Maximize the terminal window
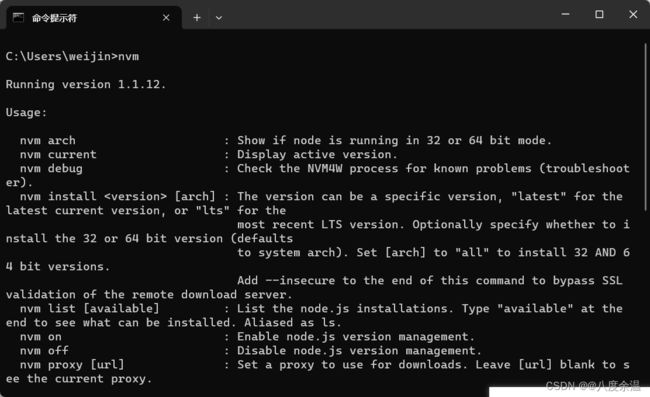 click(x=599, y=15)
